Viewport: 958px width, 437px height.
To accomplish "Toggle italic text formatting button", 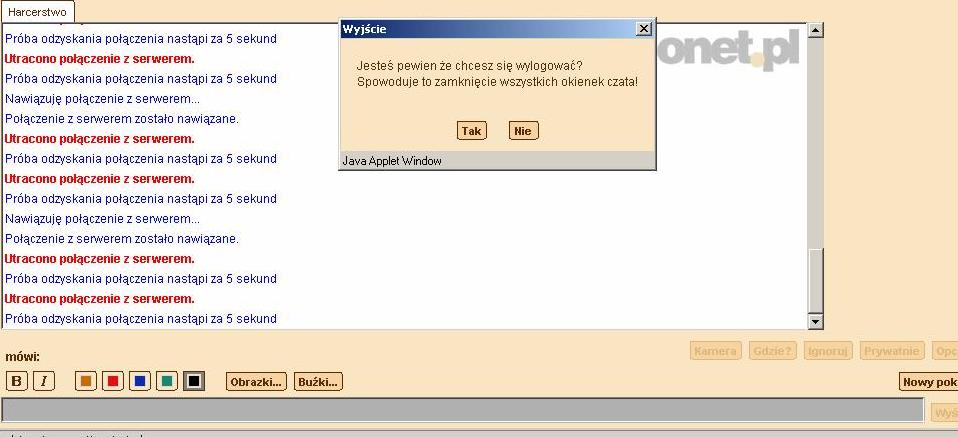I will 43,381.
